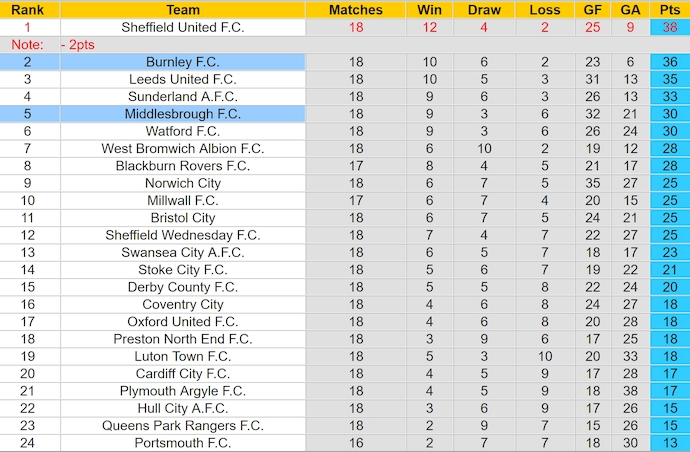690x452 pixels.
Task: Select the Norwich City team name
Action: (183, 183)
